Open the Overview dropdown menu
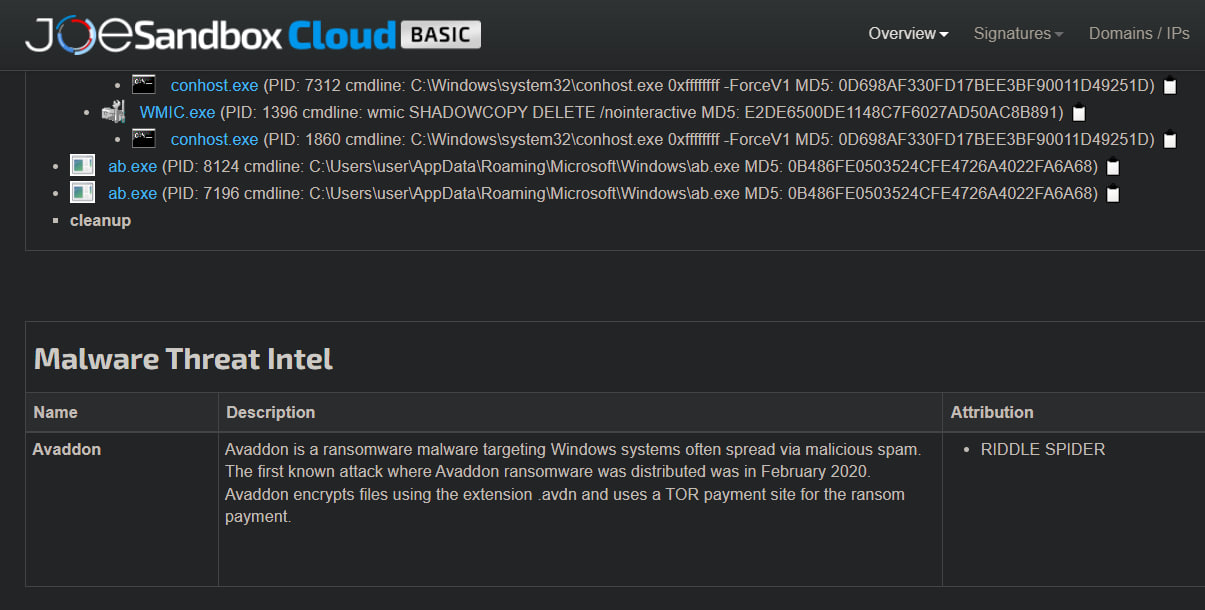1205x610 pixels. click(908, 34)
